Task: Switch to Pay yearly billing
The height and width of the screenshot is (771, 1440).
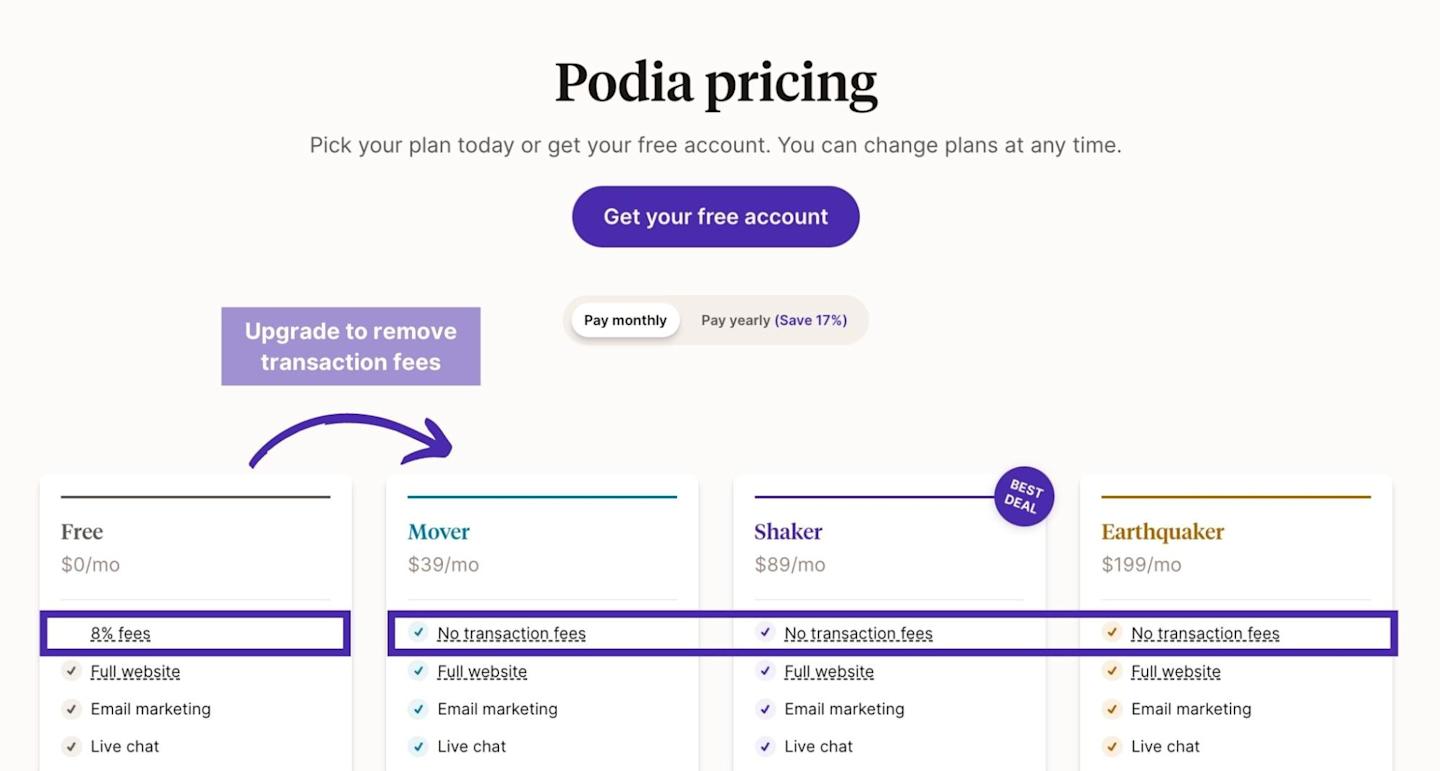Action: click(773, 320)
